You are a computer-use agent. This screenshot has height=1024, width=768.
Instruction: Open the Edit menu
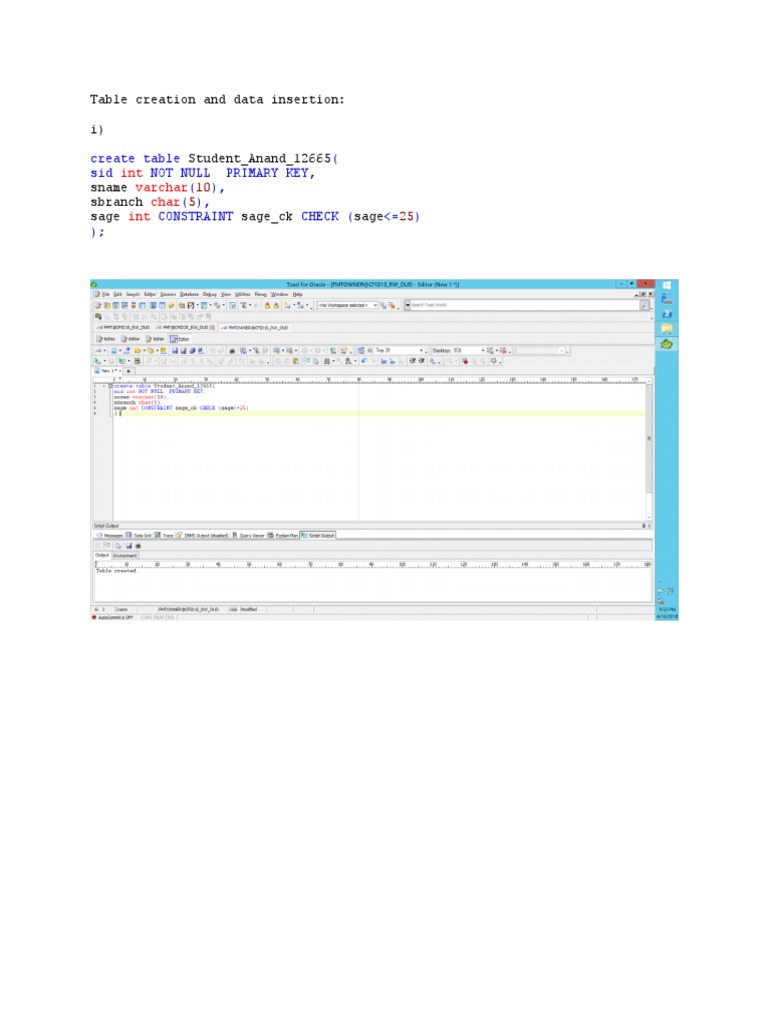(118, 295)
